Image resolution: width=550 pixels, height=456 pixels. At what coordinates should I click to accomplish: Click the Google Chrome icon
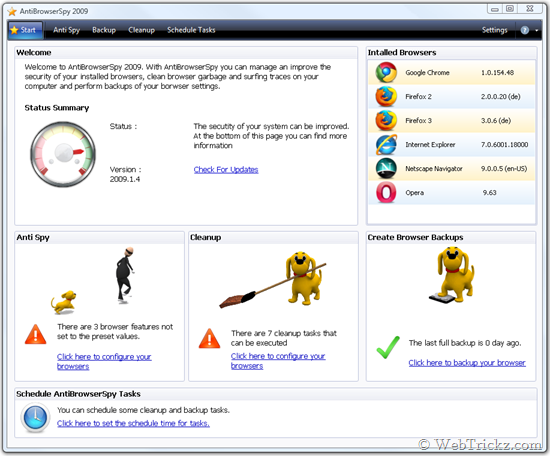(x=386, y=72)
